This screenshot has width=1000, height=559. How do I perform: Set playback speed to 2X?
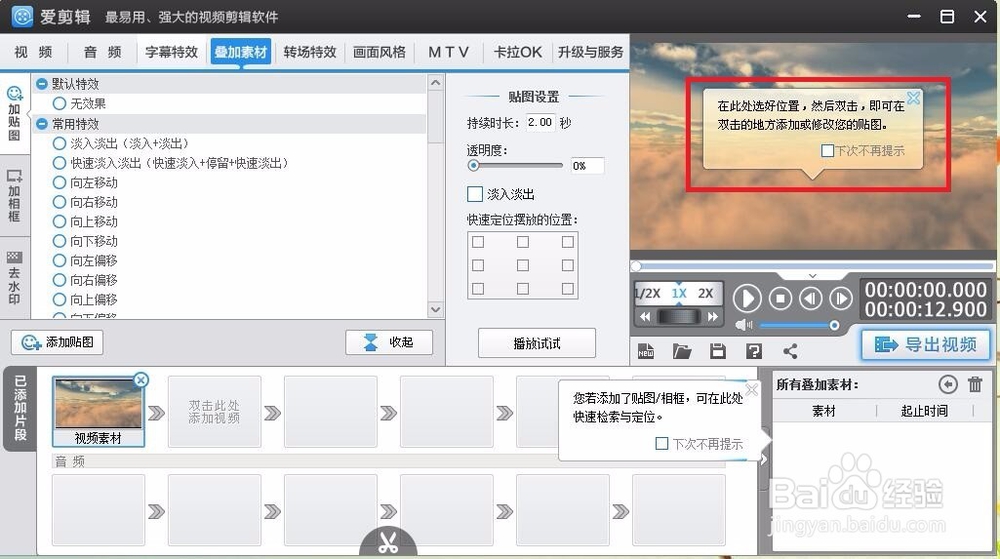point(705,293)
